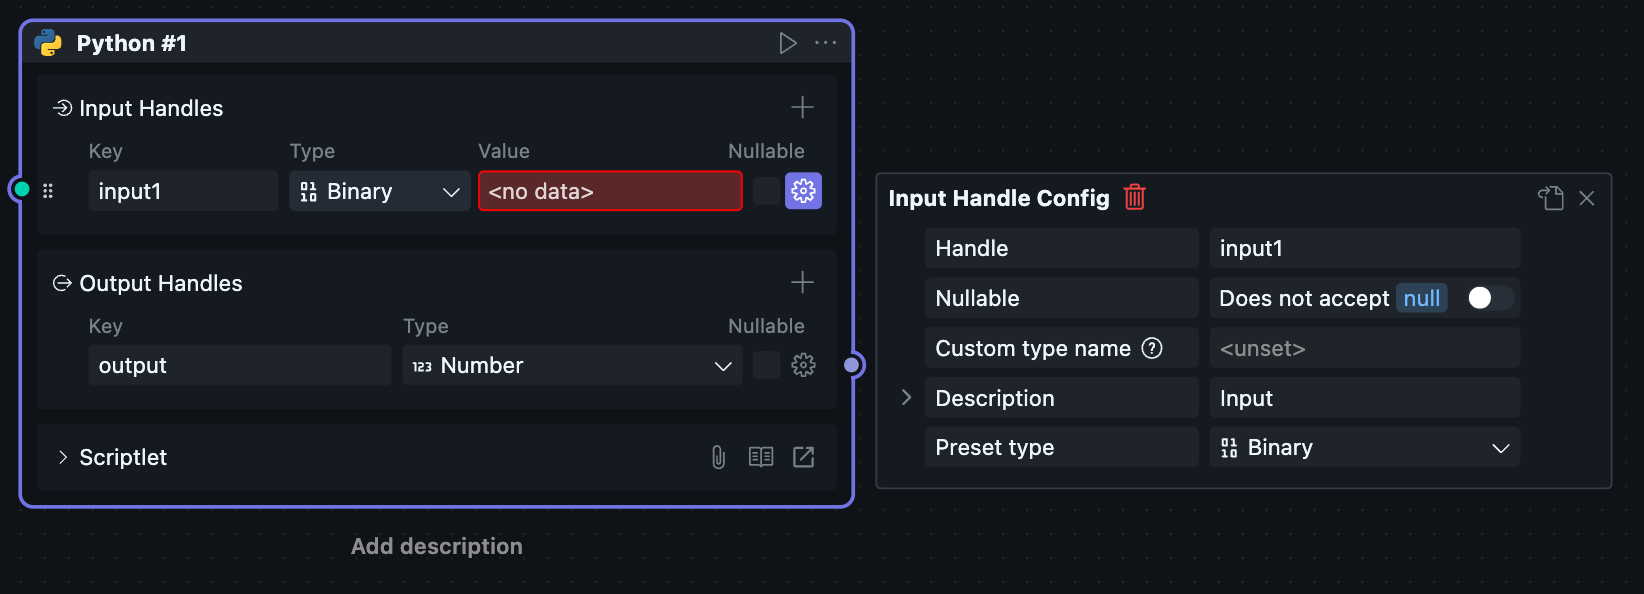Add a new output handle
The image size is (1644, 594).
point(802,282)
